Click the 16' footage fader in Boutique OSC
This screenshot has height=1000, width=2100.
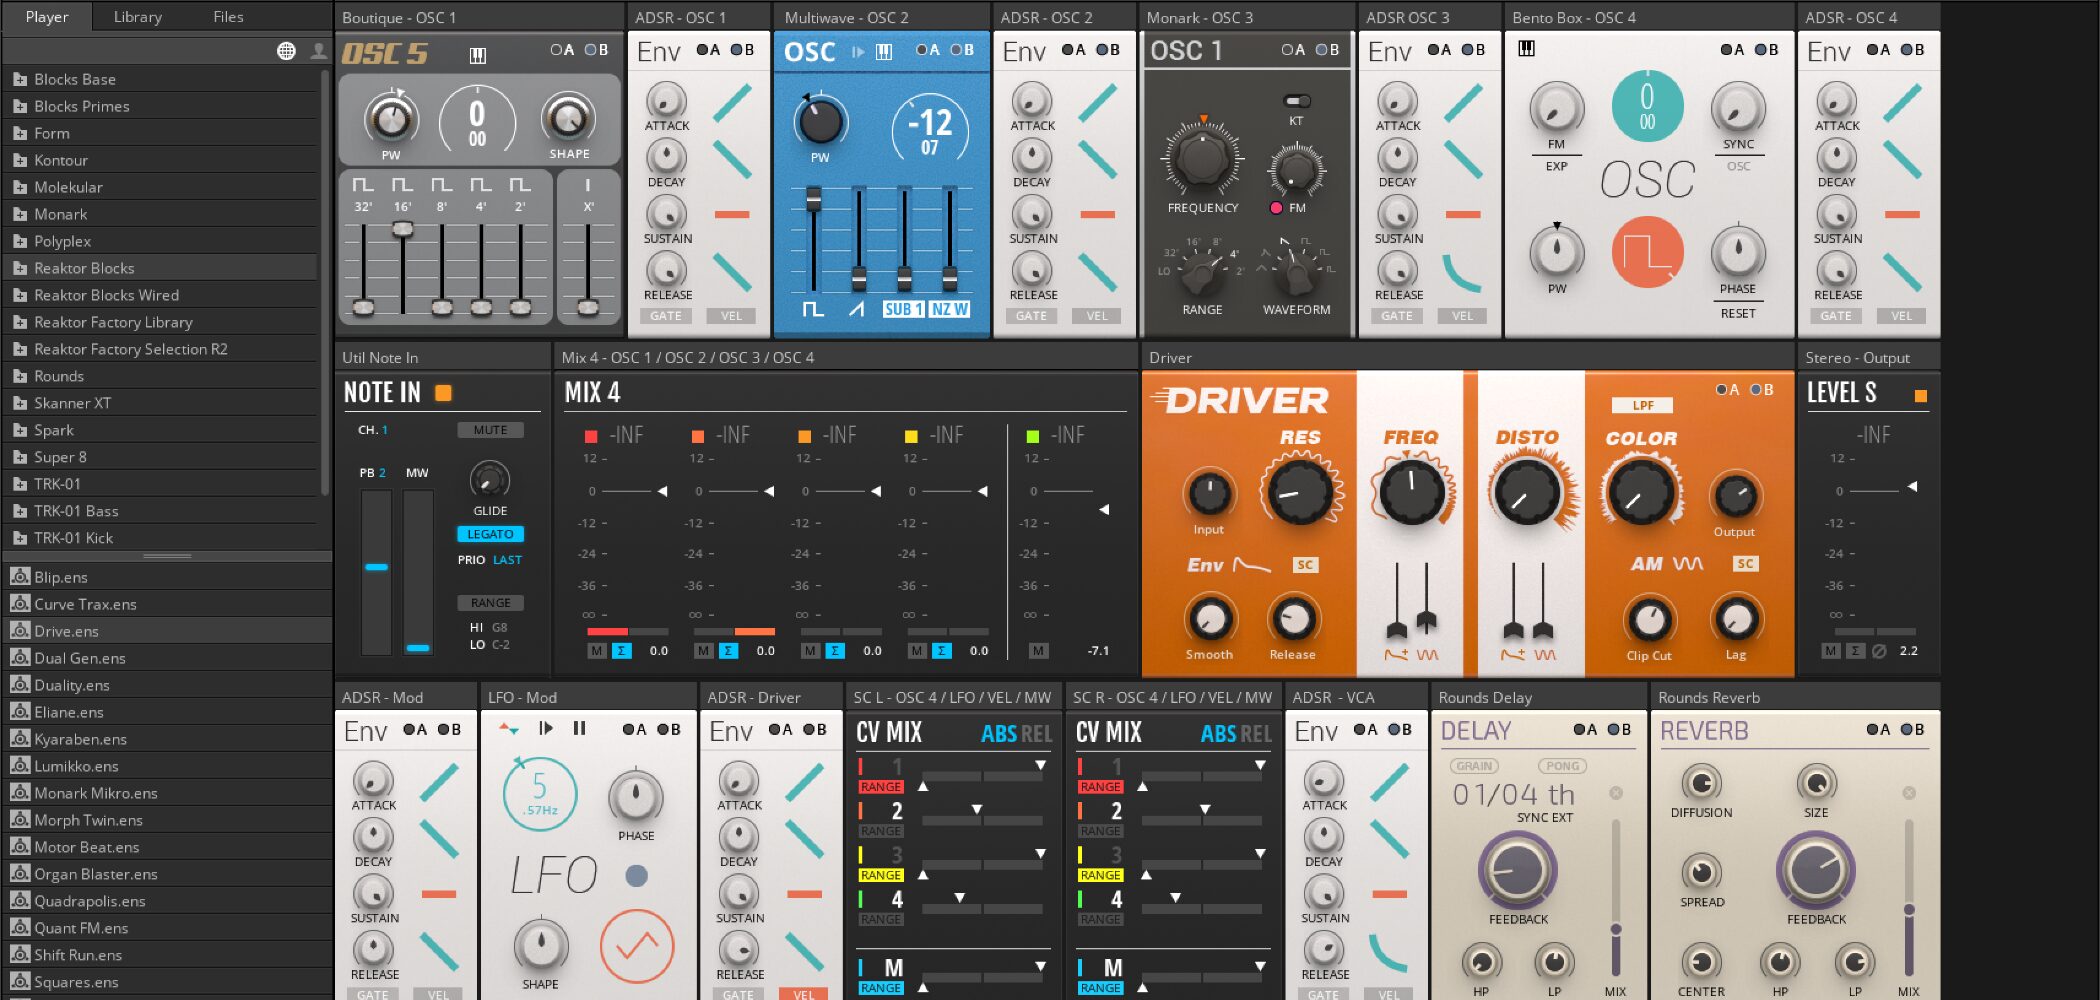click(402, 229)
